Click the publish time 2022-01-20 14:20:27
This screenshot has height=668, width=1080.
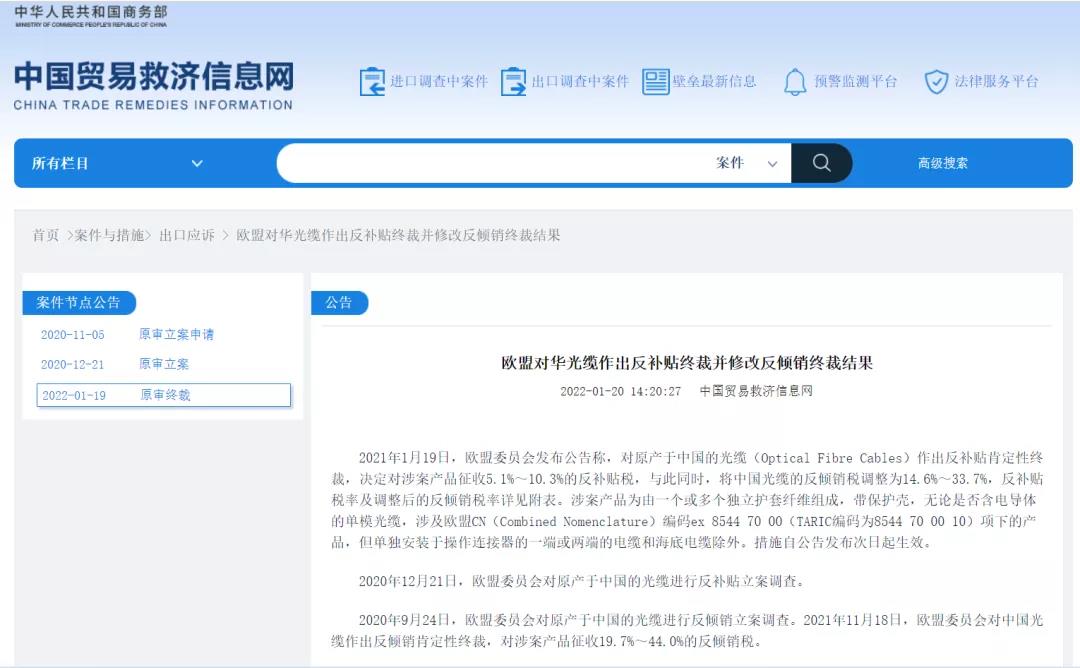point(621,391)
